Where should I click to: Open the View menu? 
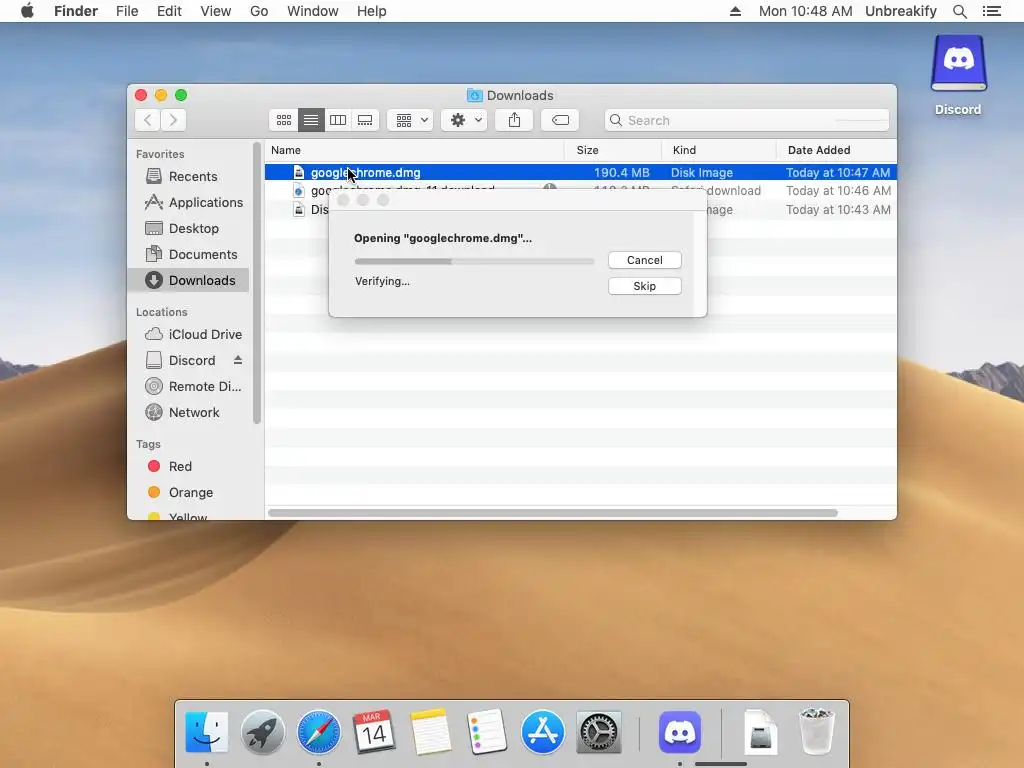[x=216, y=11]
